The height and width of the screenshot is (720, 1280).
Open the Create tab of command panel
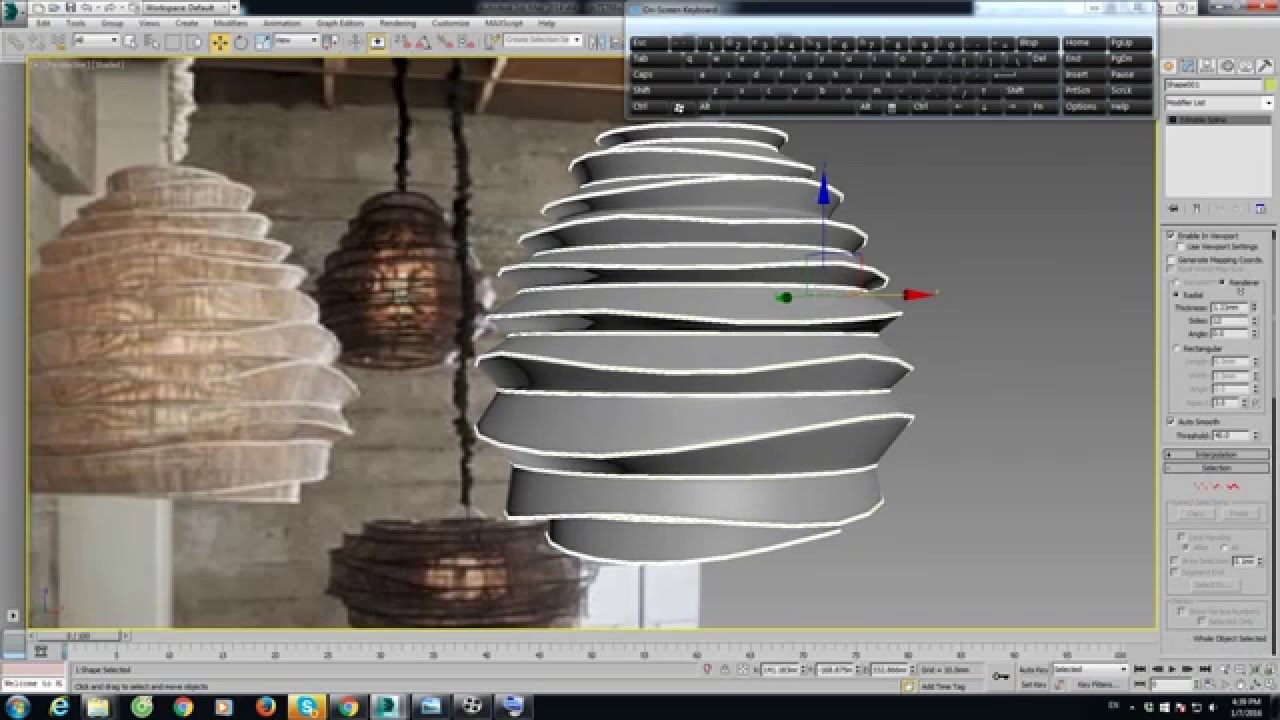[1169, 66]
